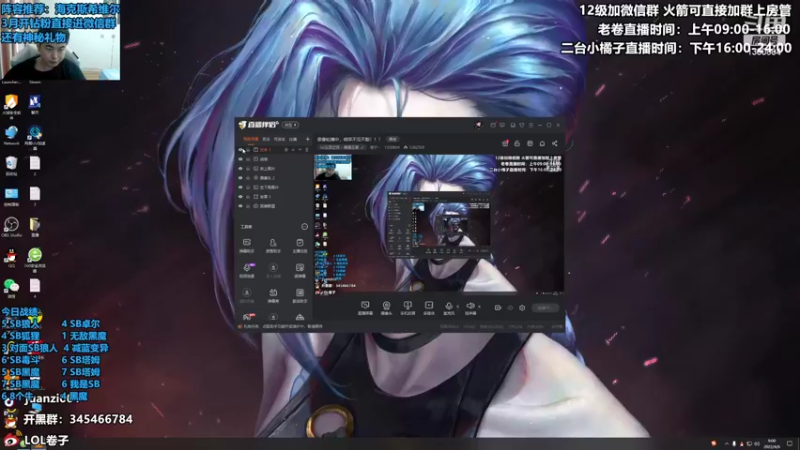Add a camera source from bottom toolbar

click(x=386, y=308)
